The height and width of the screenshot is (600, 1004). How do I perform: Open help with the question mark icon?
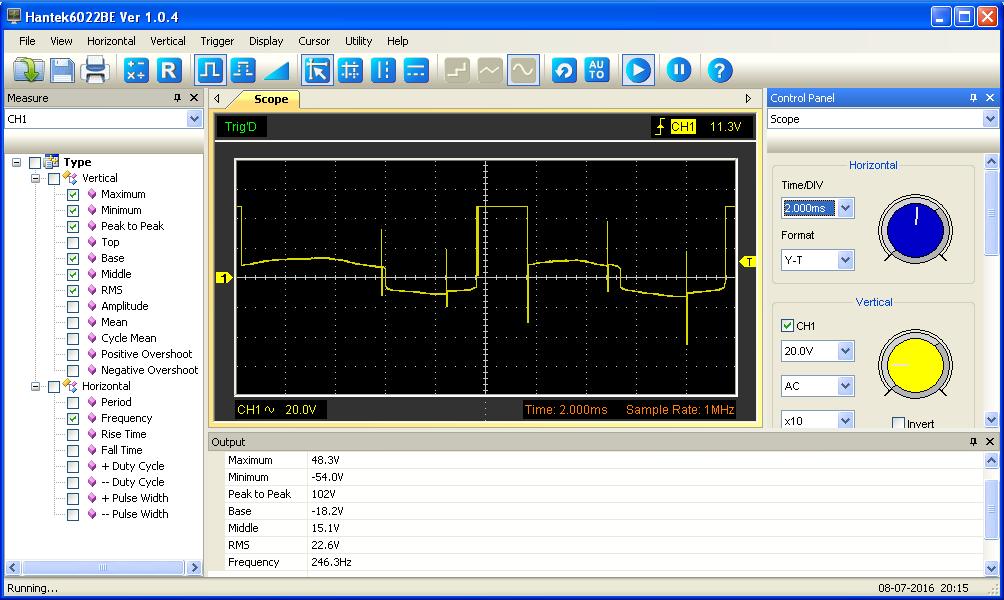720,70
